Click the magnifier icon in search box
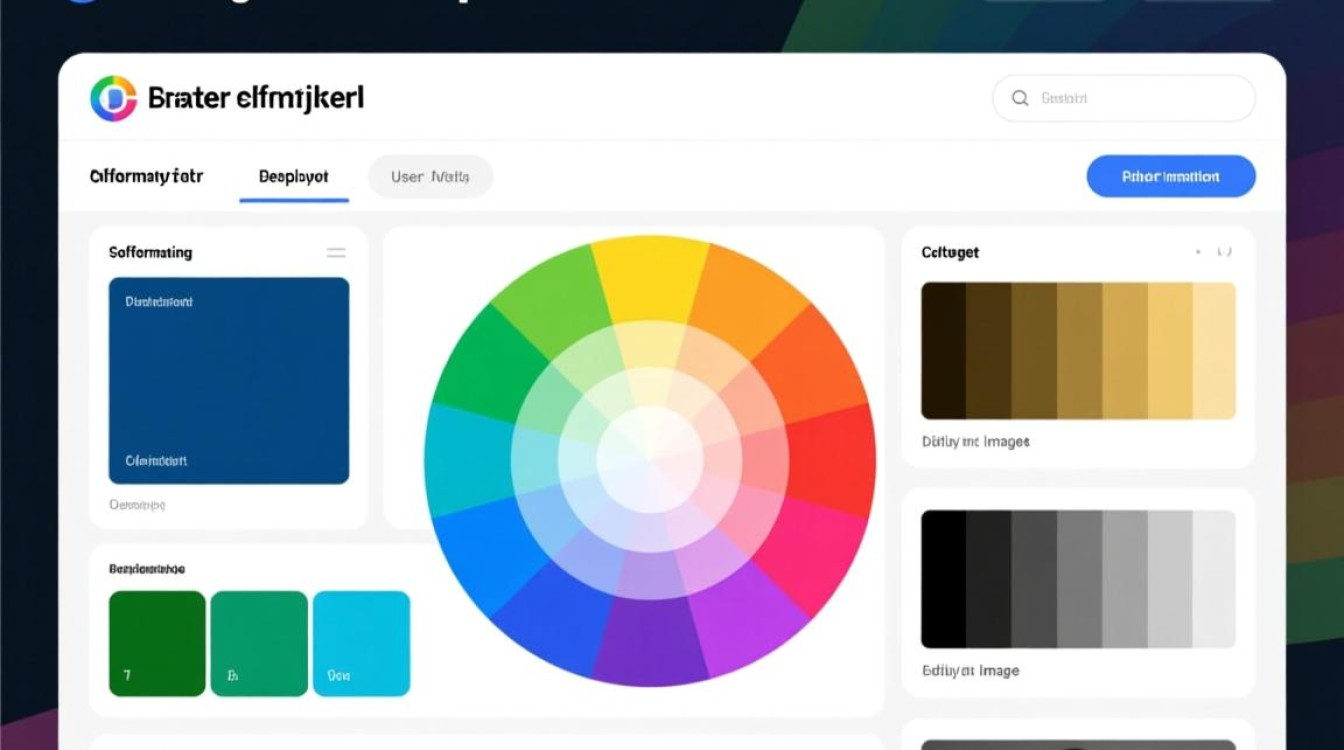Image resolution: width=1344 pixels, height=750 pixels. (1020, 98)
